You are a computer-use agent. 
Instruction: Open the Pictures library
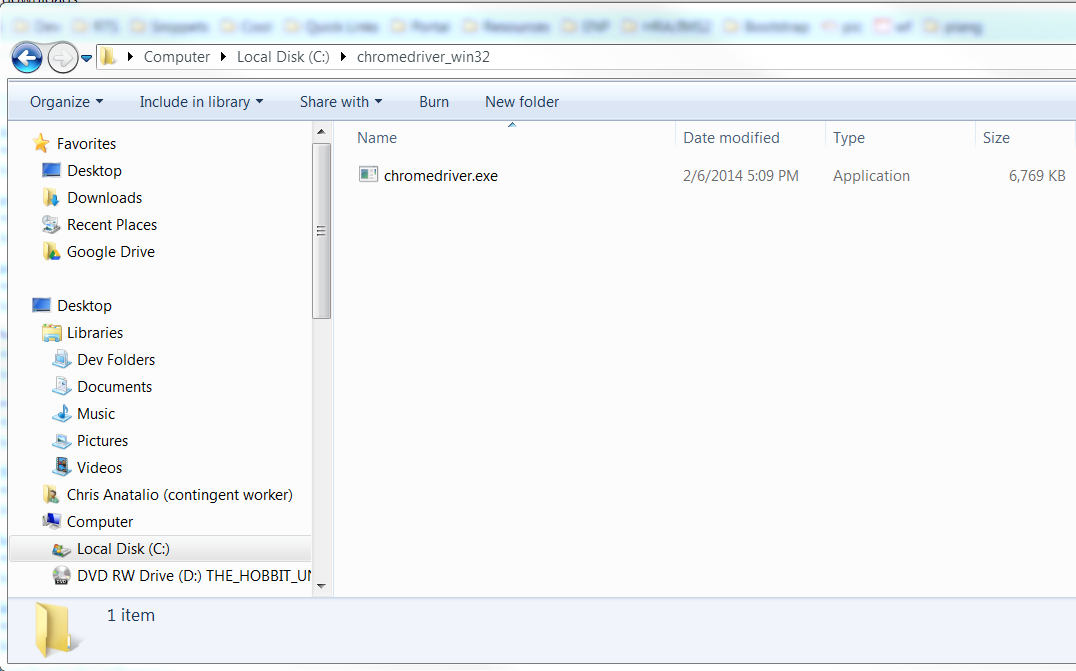[102, 441]
